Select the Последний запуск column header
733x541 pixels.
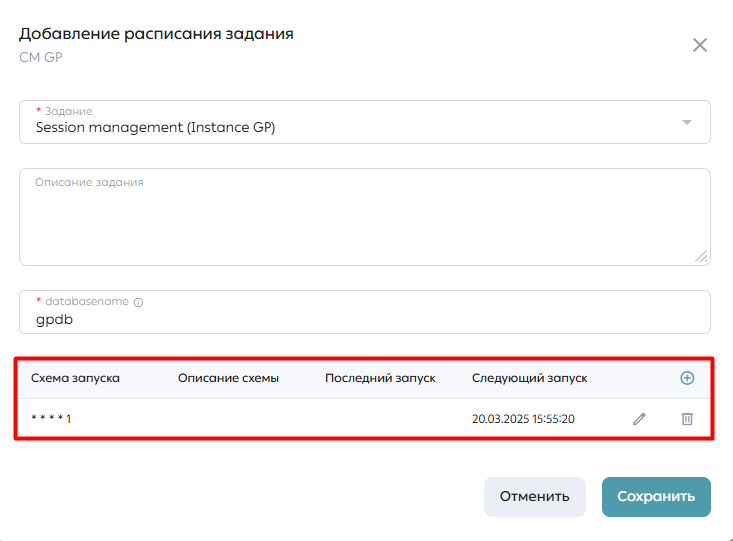tap(380, 378)
